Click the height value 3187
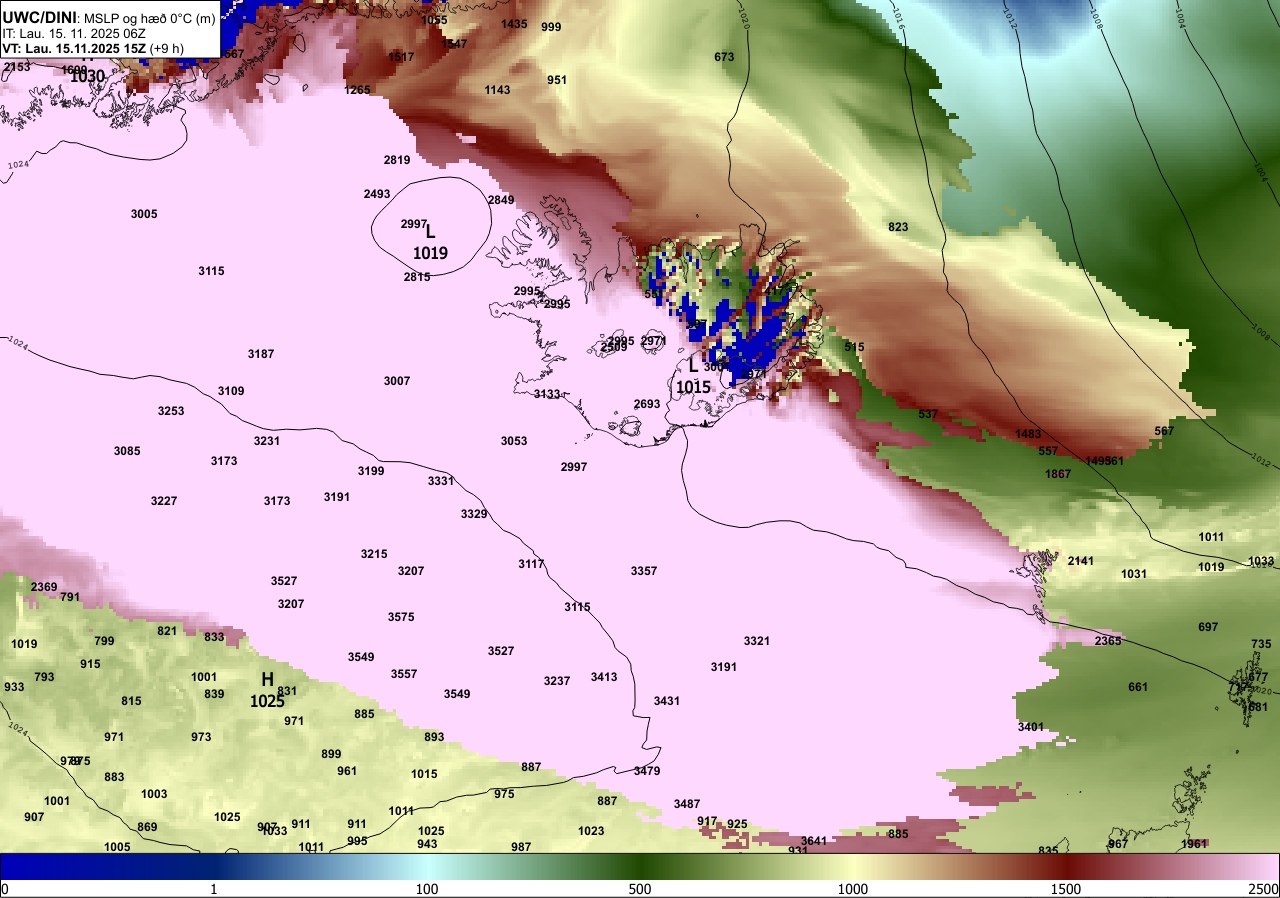Screen dimensions: 1280x898 click(261, 354)
